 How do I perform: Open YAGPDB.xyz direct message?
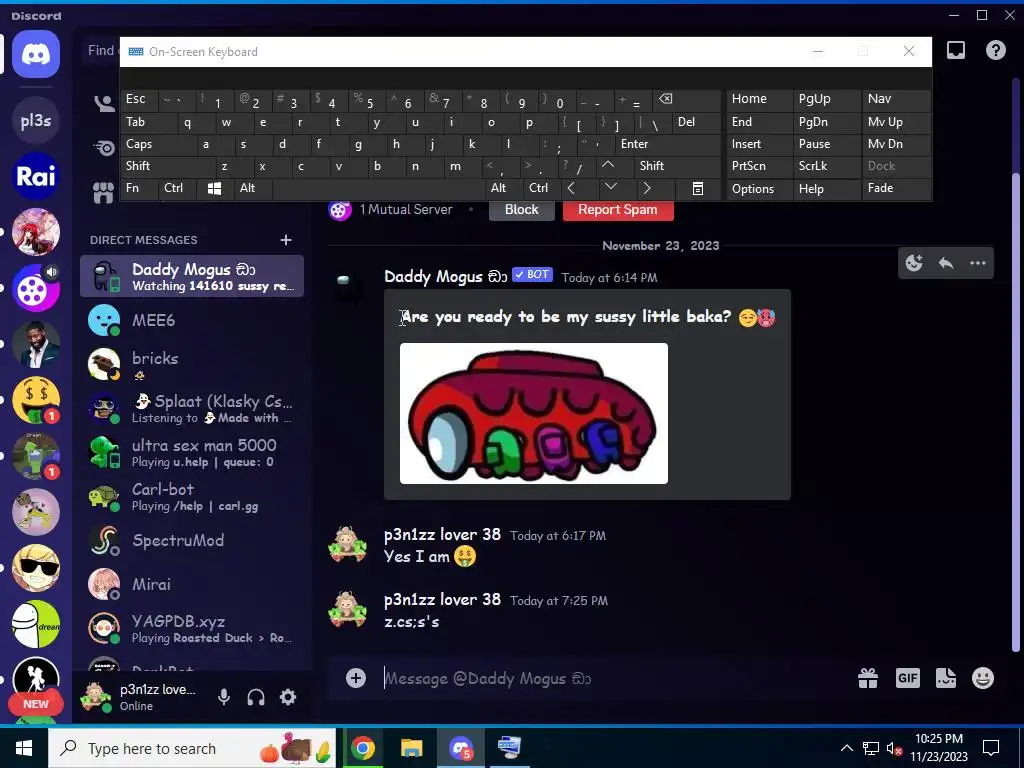(x=192, y=628)
